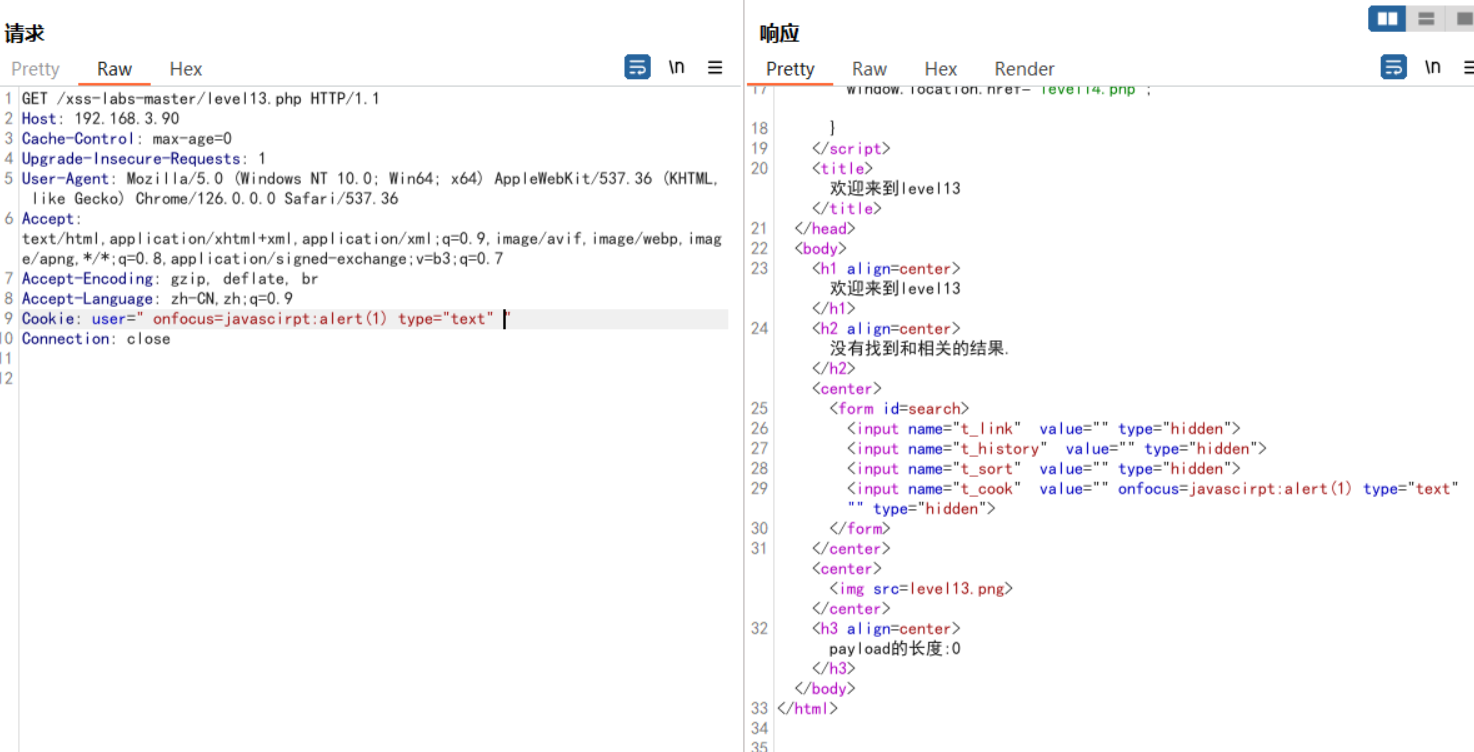The image size is (1474, 752).
Task: Click the t_history hidden input line
Action: 1056,449
